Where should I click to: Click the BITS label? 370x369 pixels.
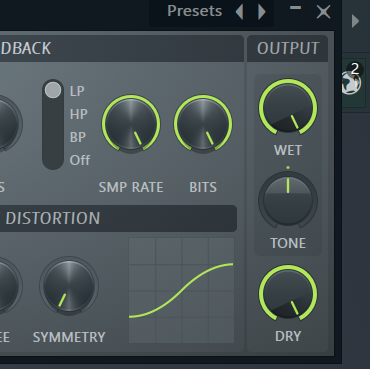[203, 187]
